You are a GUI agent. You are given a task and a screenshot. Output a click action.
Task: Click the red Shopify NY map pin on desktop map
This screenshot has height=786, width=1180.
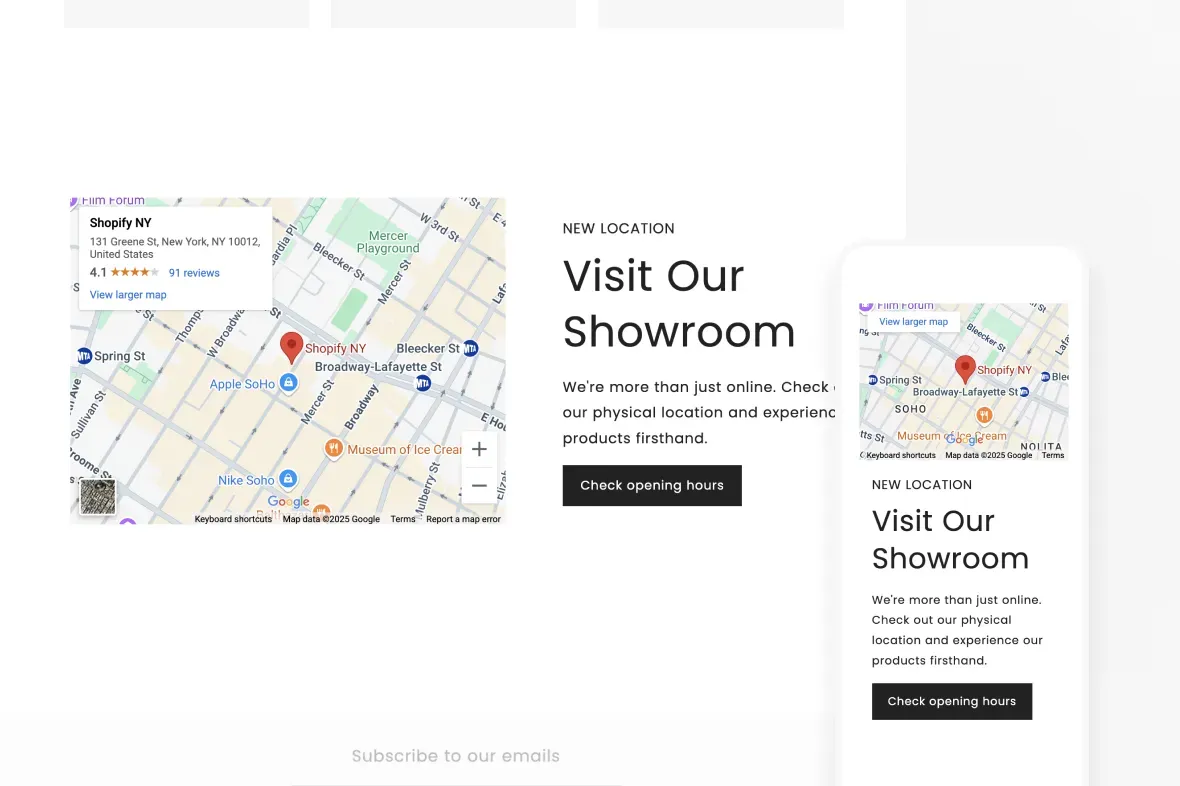291,347
